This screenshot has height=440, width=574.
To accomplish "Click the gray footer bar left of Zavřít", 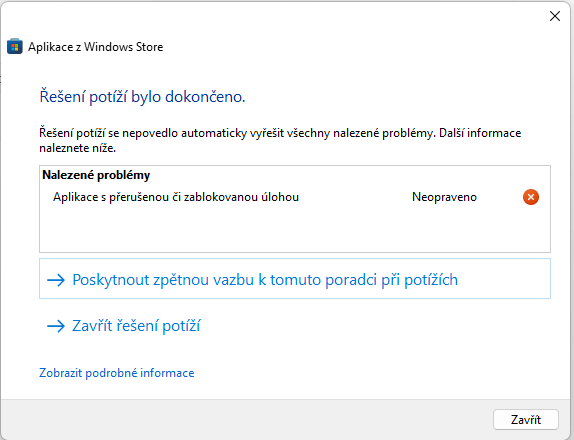I will [245, 420].
